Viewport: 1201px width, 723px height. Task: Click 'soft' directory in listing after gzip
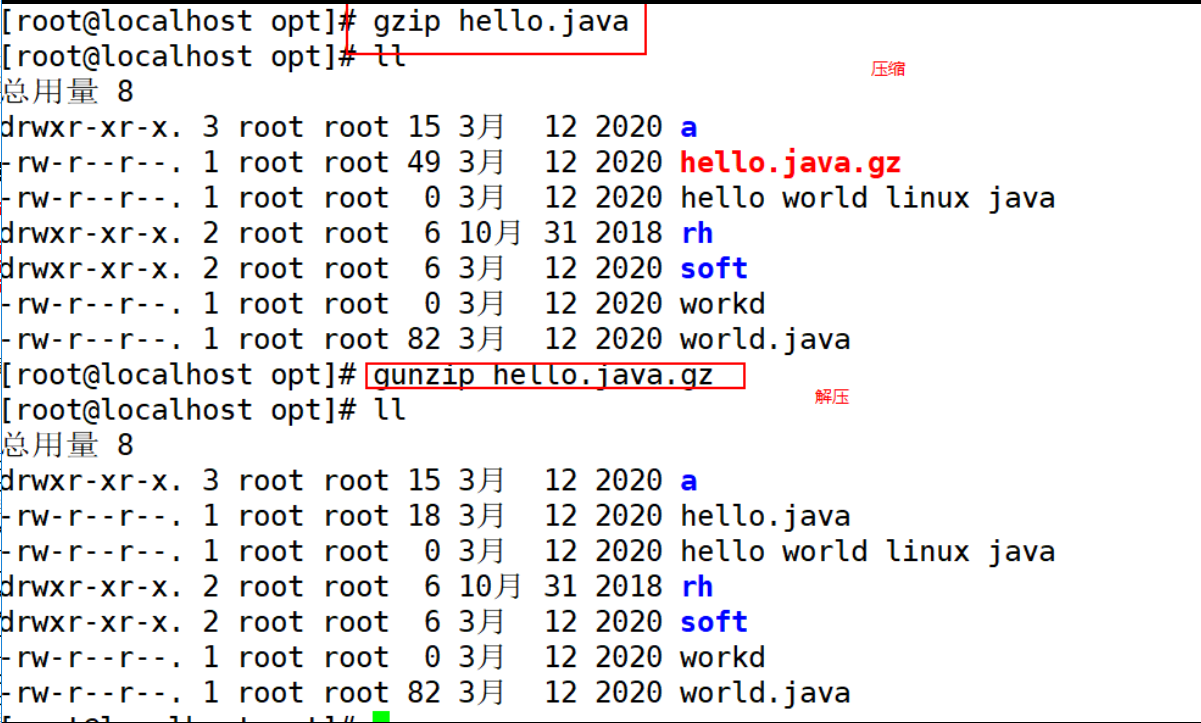pos(714,268)
